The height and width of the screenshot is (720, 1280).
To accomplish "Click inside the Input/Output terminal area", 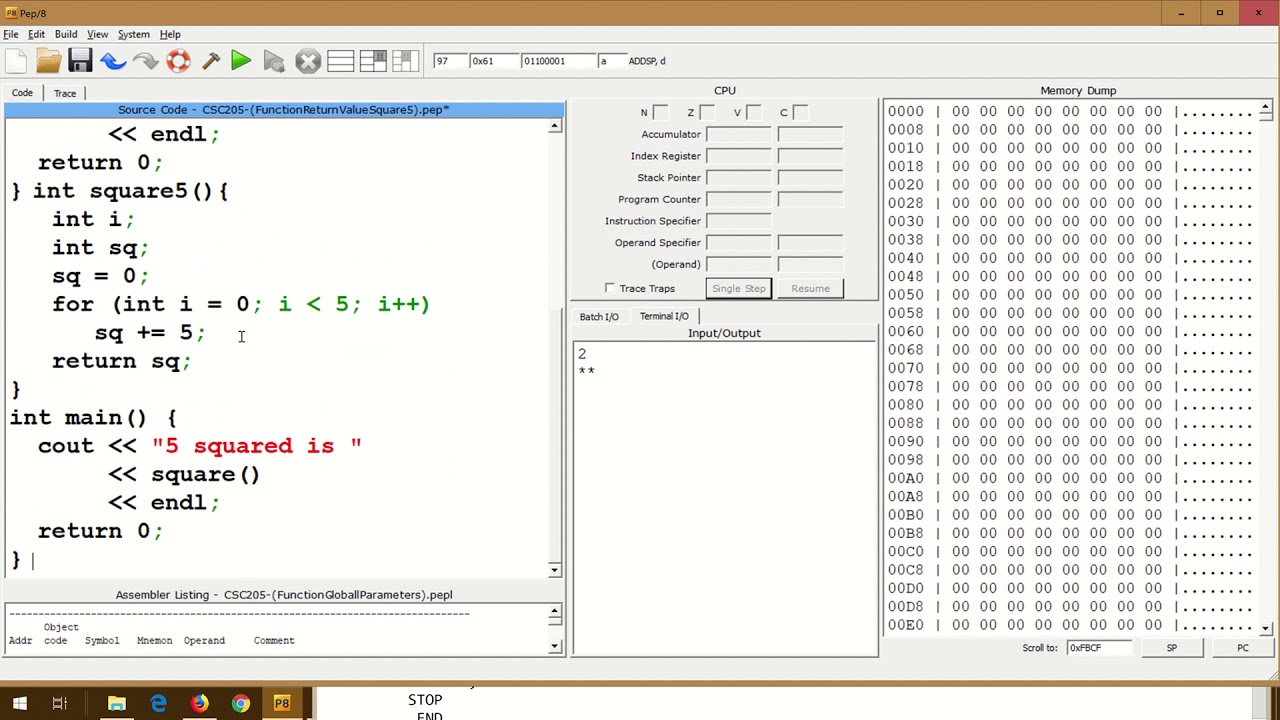I will [724, 498].
